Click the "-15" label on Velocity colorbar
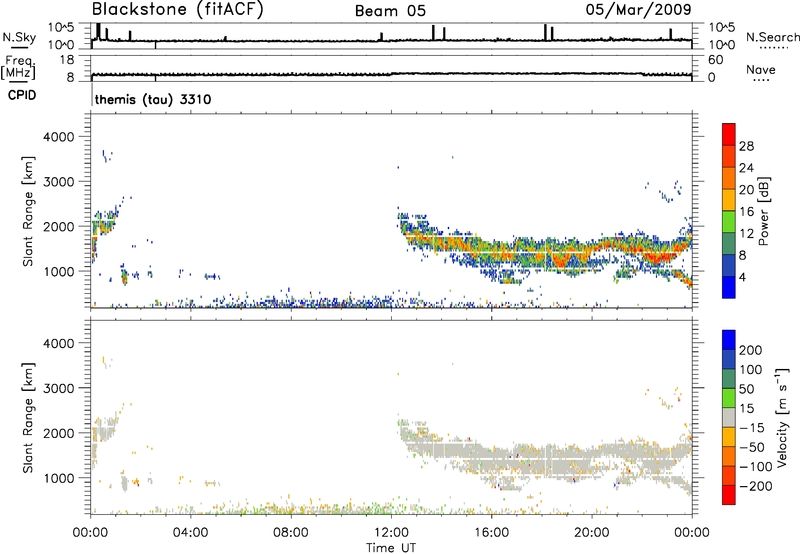Screen dimensions: 800x554 753,428
